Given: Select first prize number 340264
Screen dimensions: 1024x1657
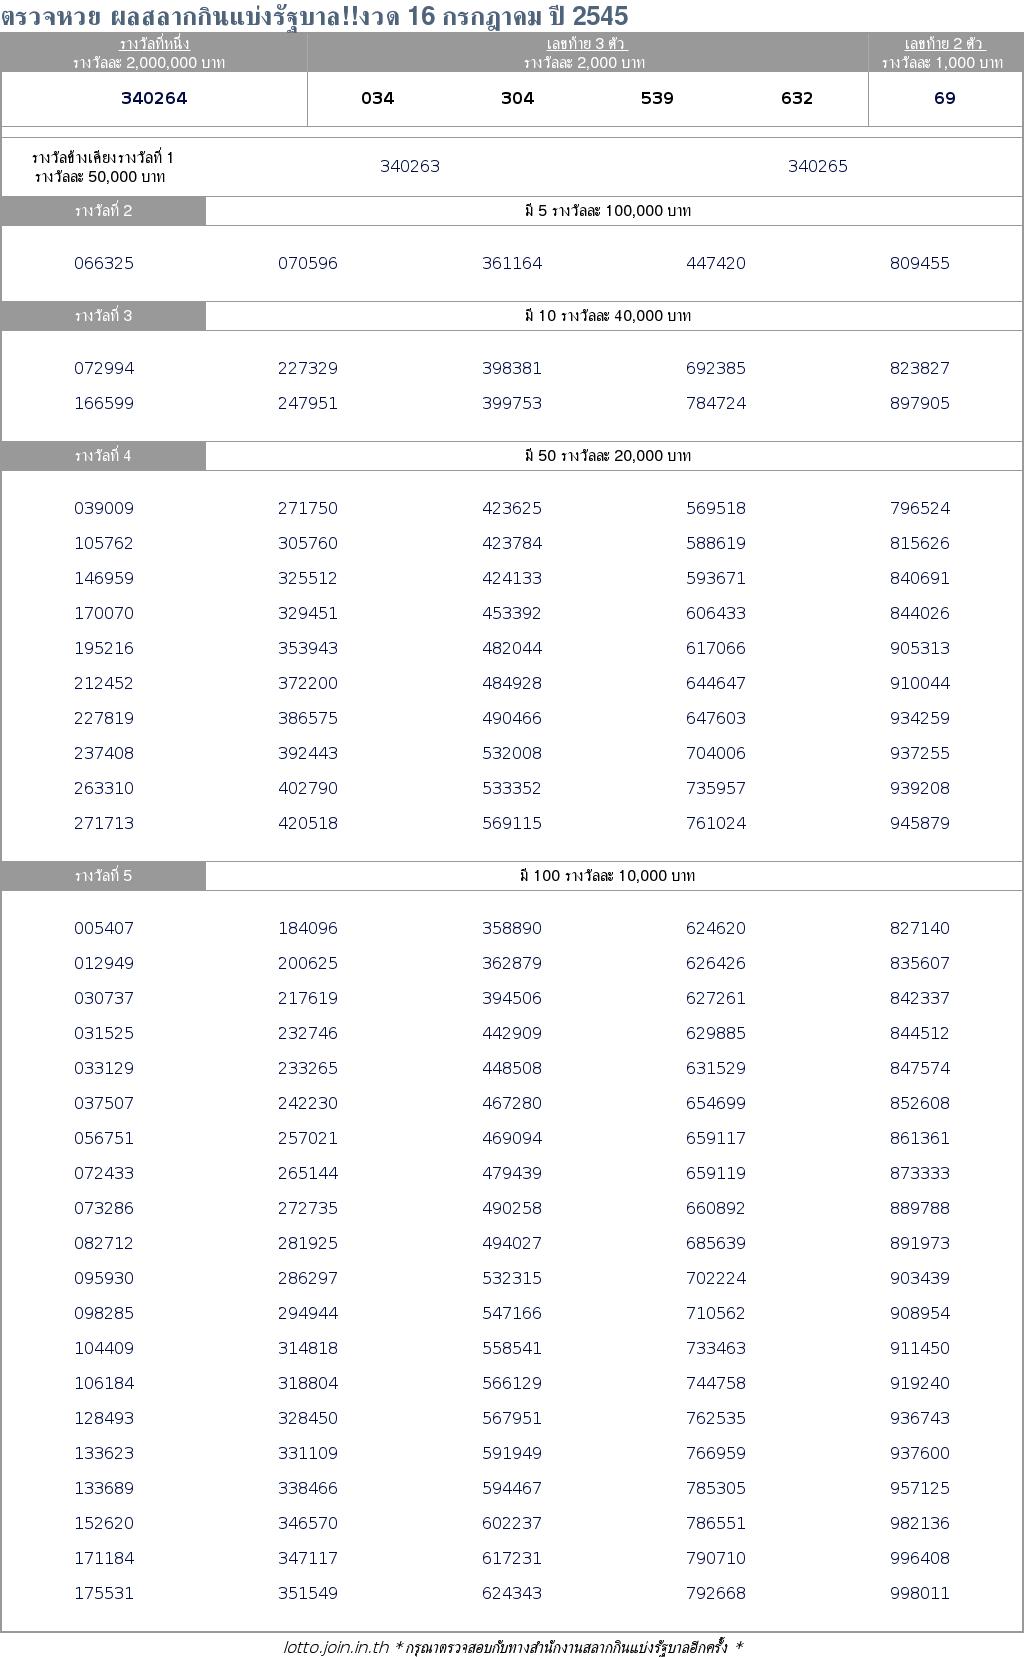Looking at the screenshot, I should click(x=154, y=98).
